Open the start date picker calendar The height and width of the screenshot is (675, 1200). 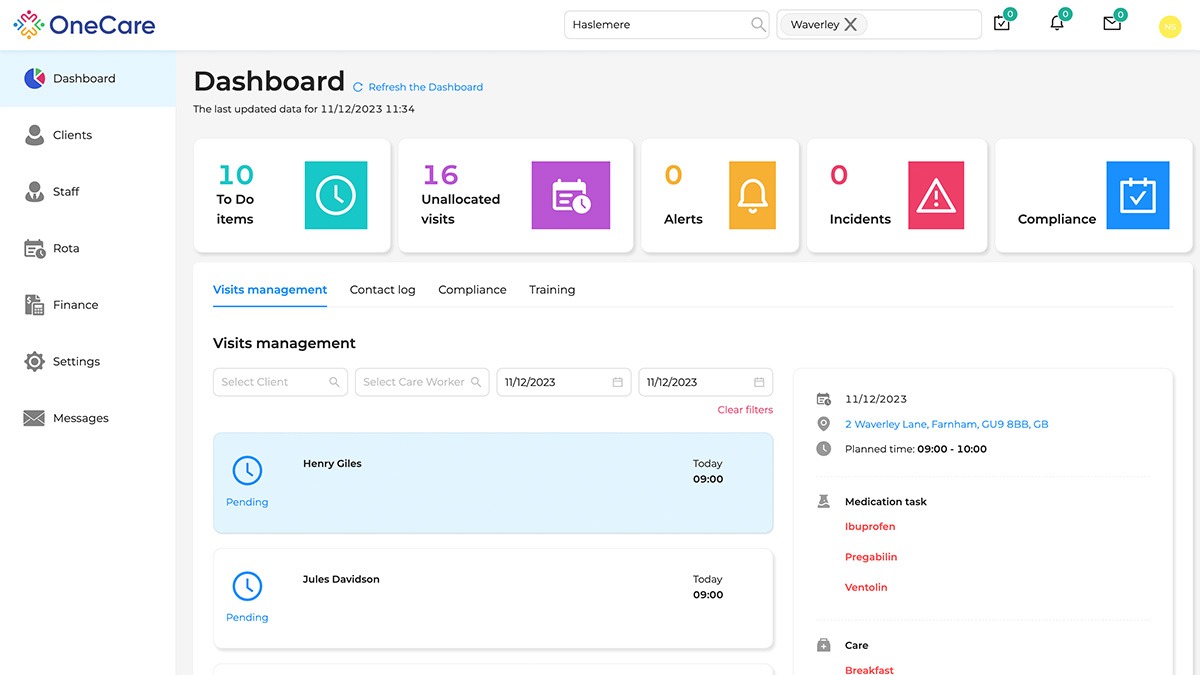click(x=618, y=382)
